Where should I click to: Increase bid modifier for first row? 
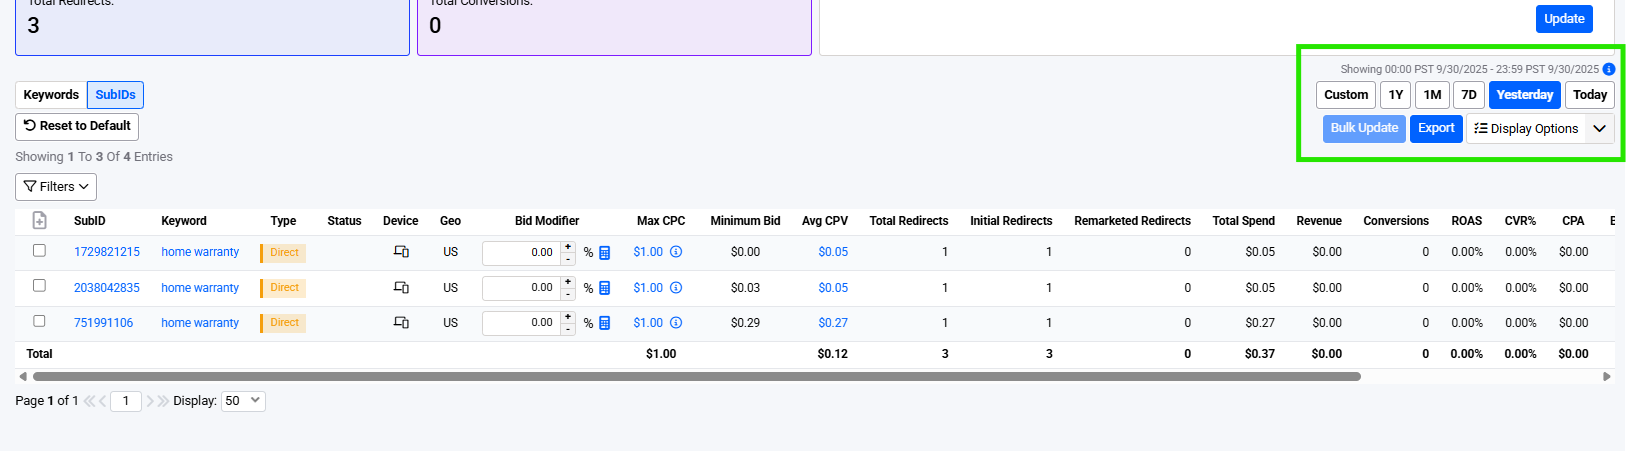(568, 246)
